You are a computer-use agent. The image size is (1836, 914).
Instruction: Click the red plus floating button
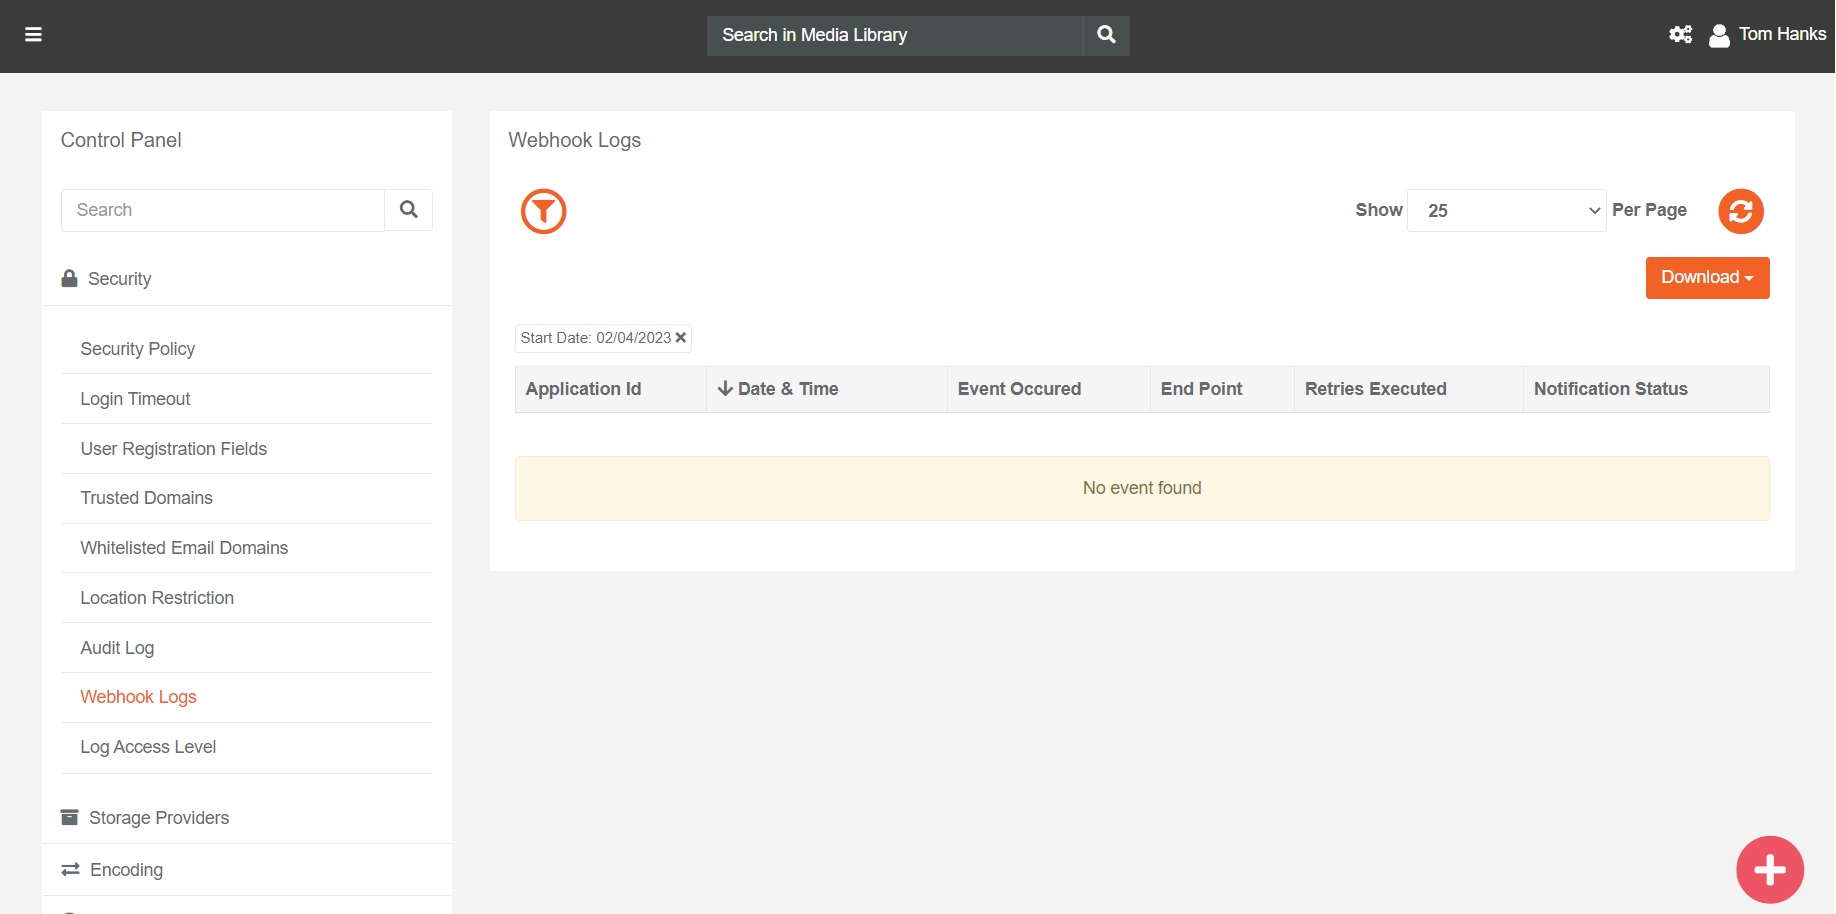pyautogui.click(x=1769, y=869)
